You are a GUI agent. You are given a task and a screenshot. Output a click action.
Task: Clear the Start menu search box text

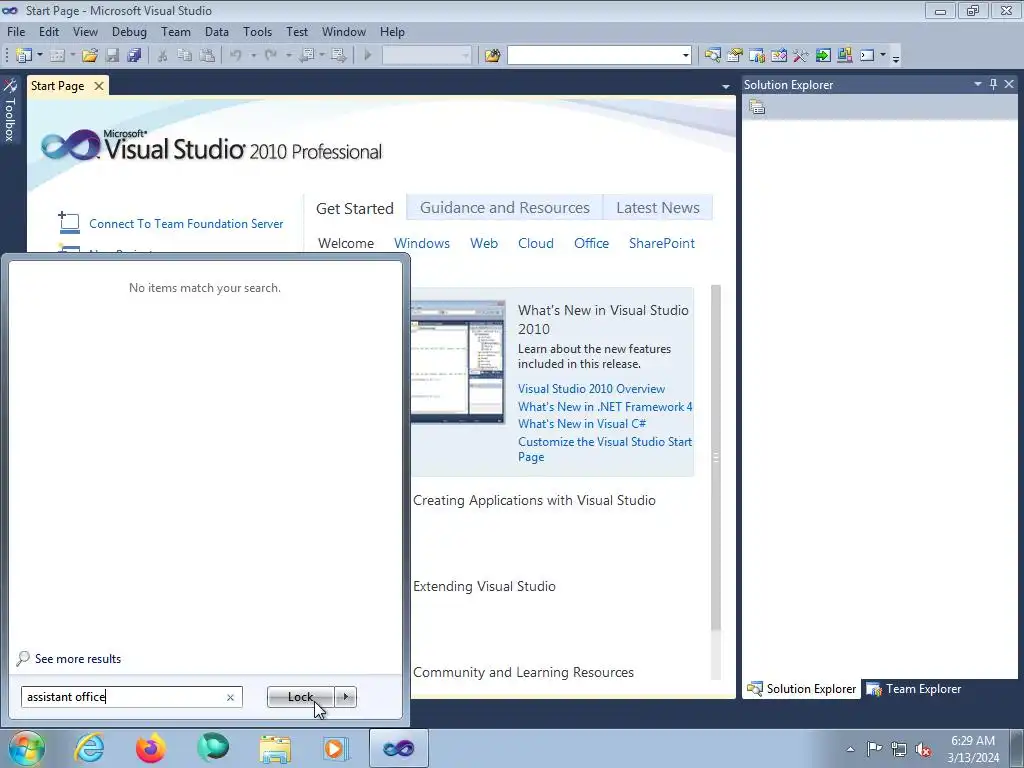231,697
